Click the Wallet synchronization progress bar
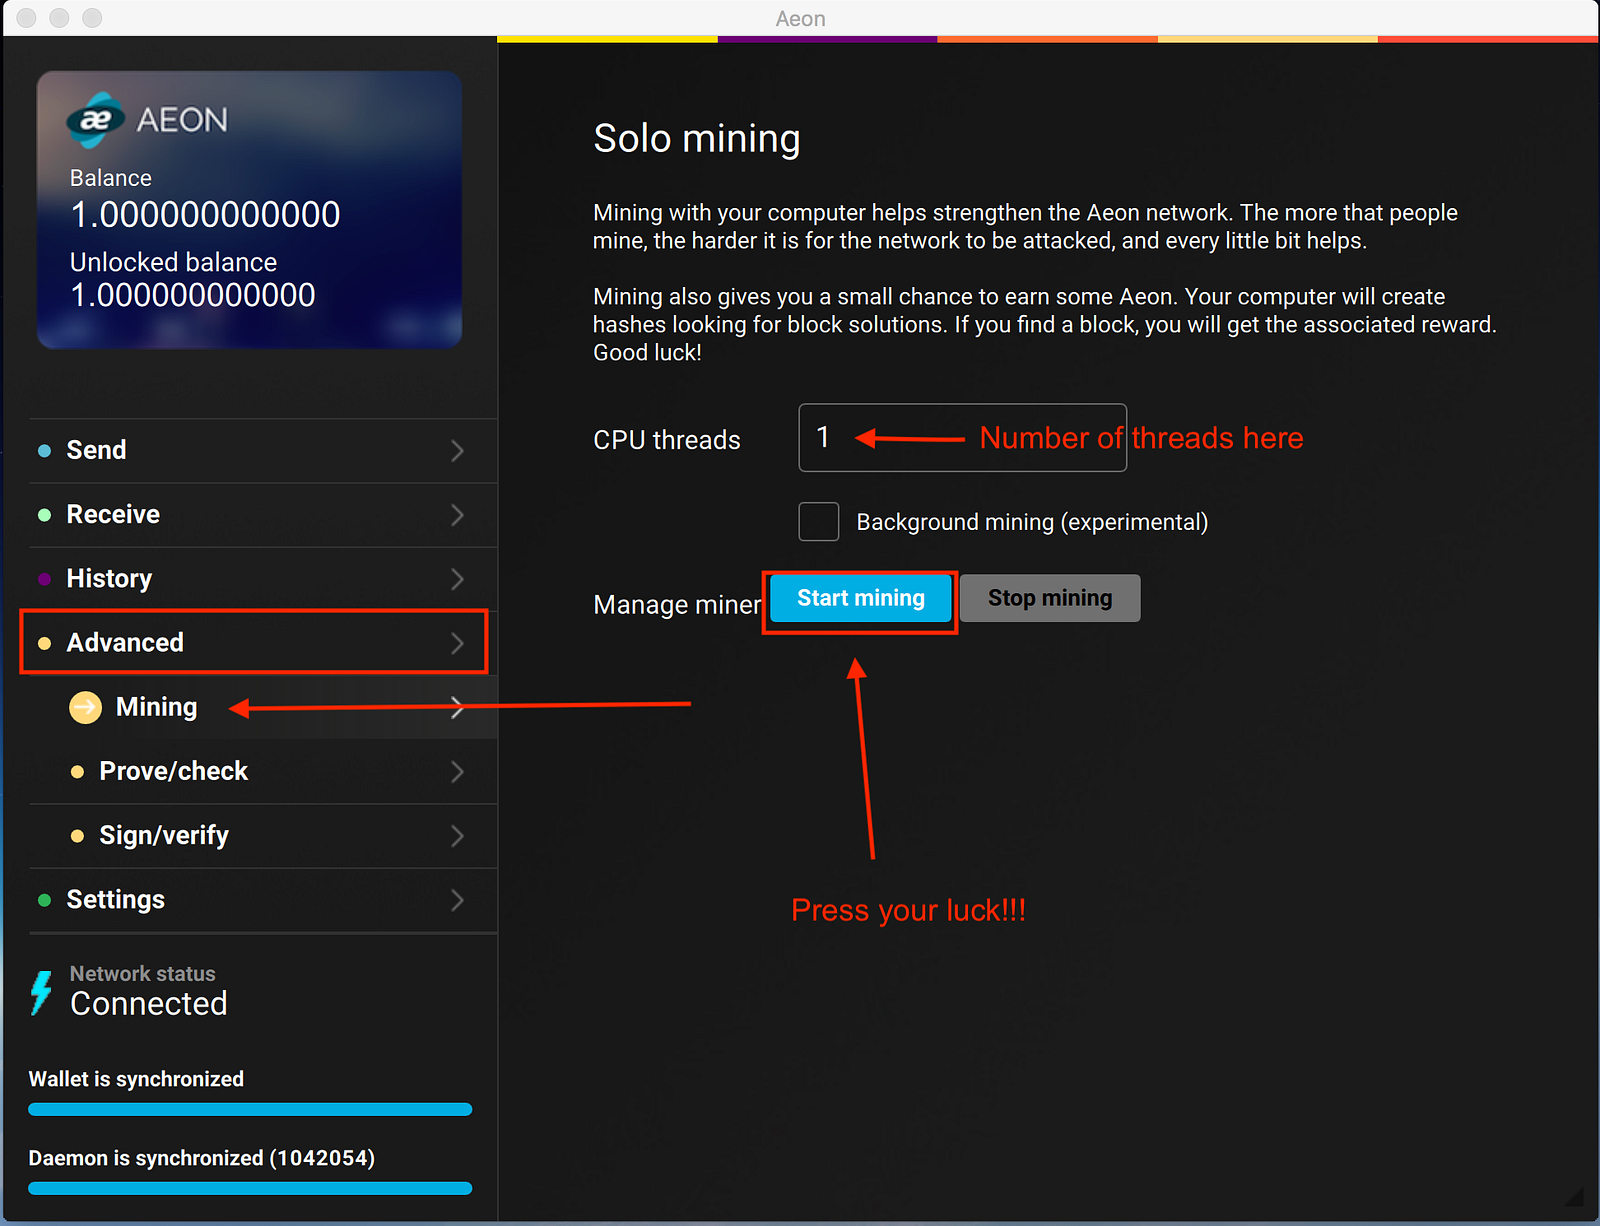 click(250, 1109)
